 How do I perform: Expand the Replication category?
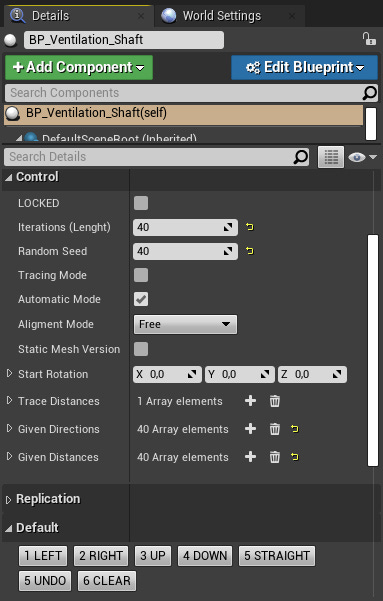pos(9,499)
